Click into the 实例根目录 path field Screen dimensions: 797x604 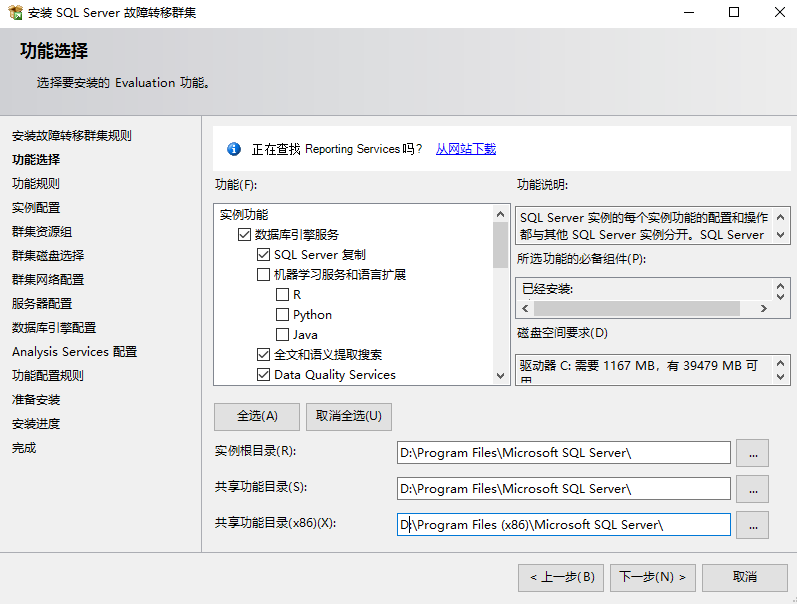(x=563, y=453)
